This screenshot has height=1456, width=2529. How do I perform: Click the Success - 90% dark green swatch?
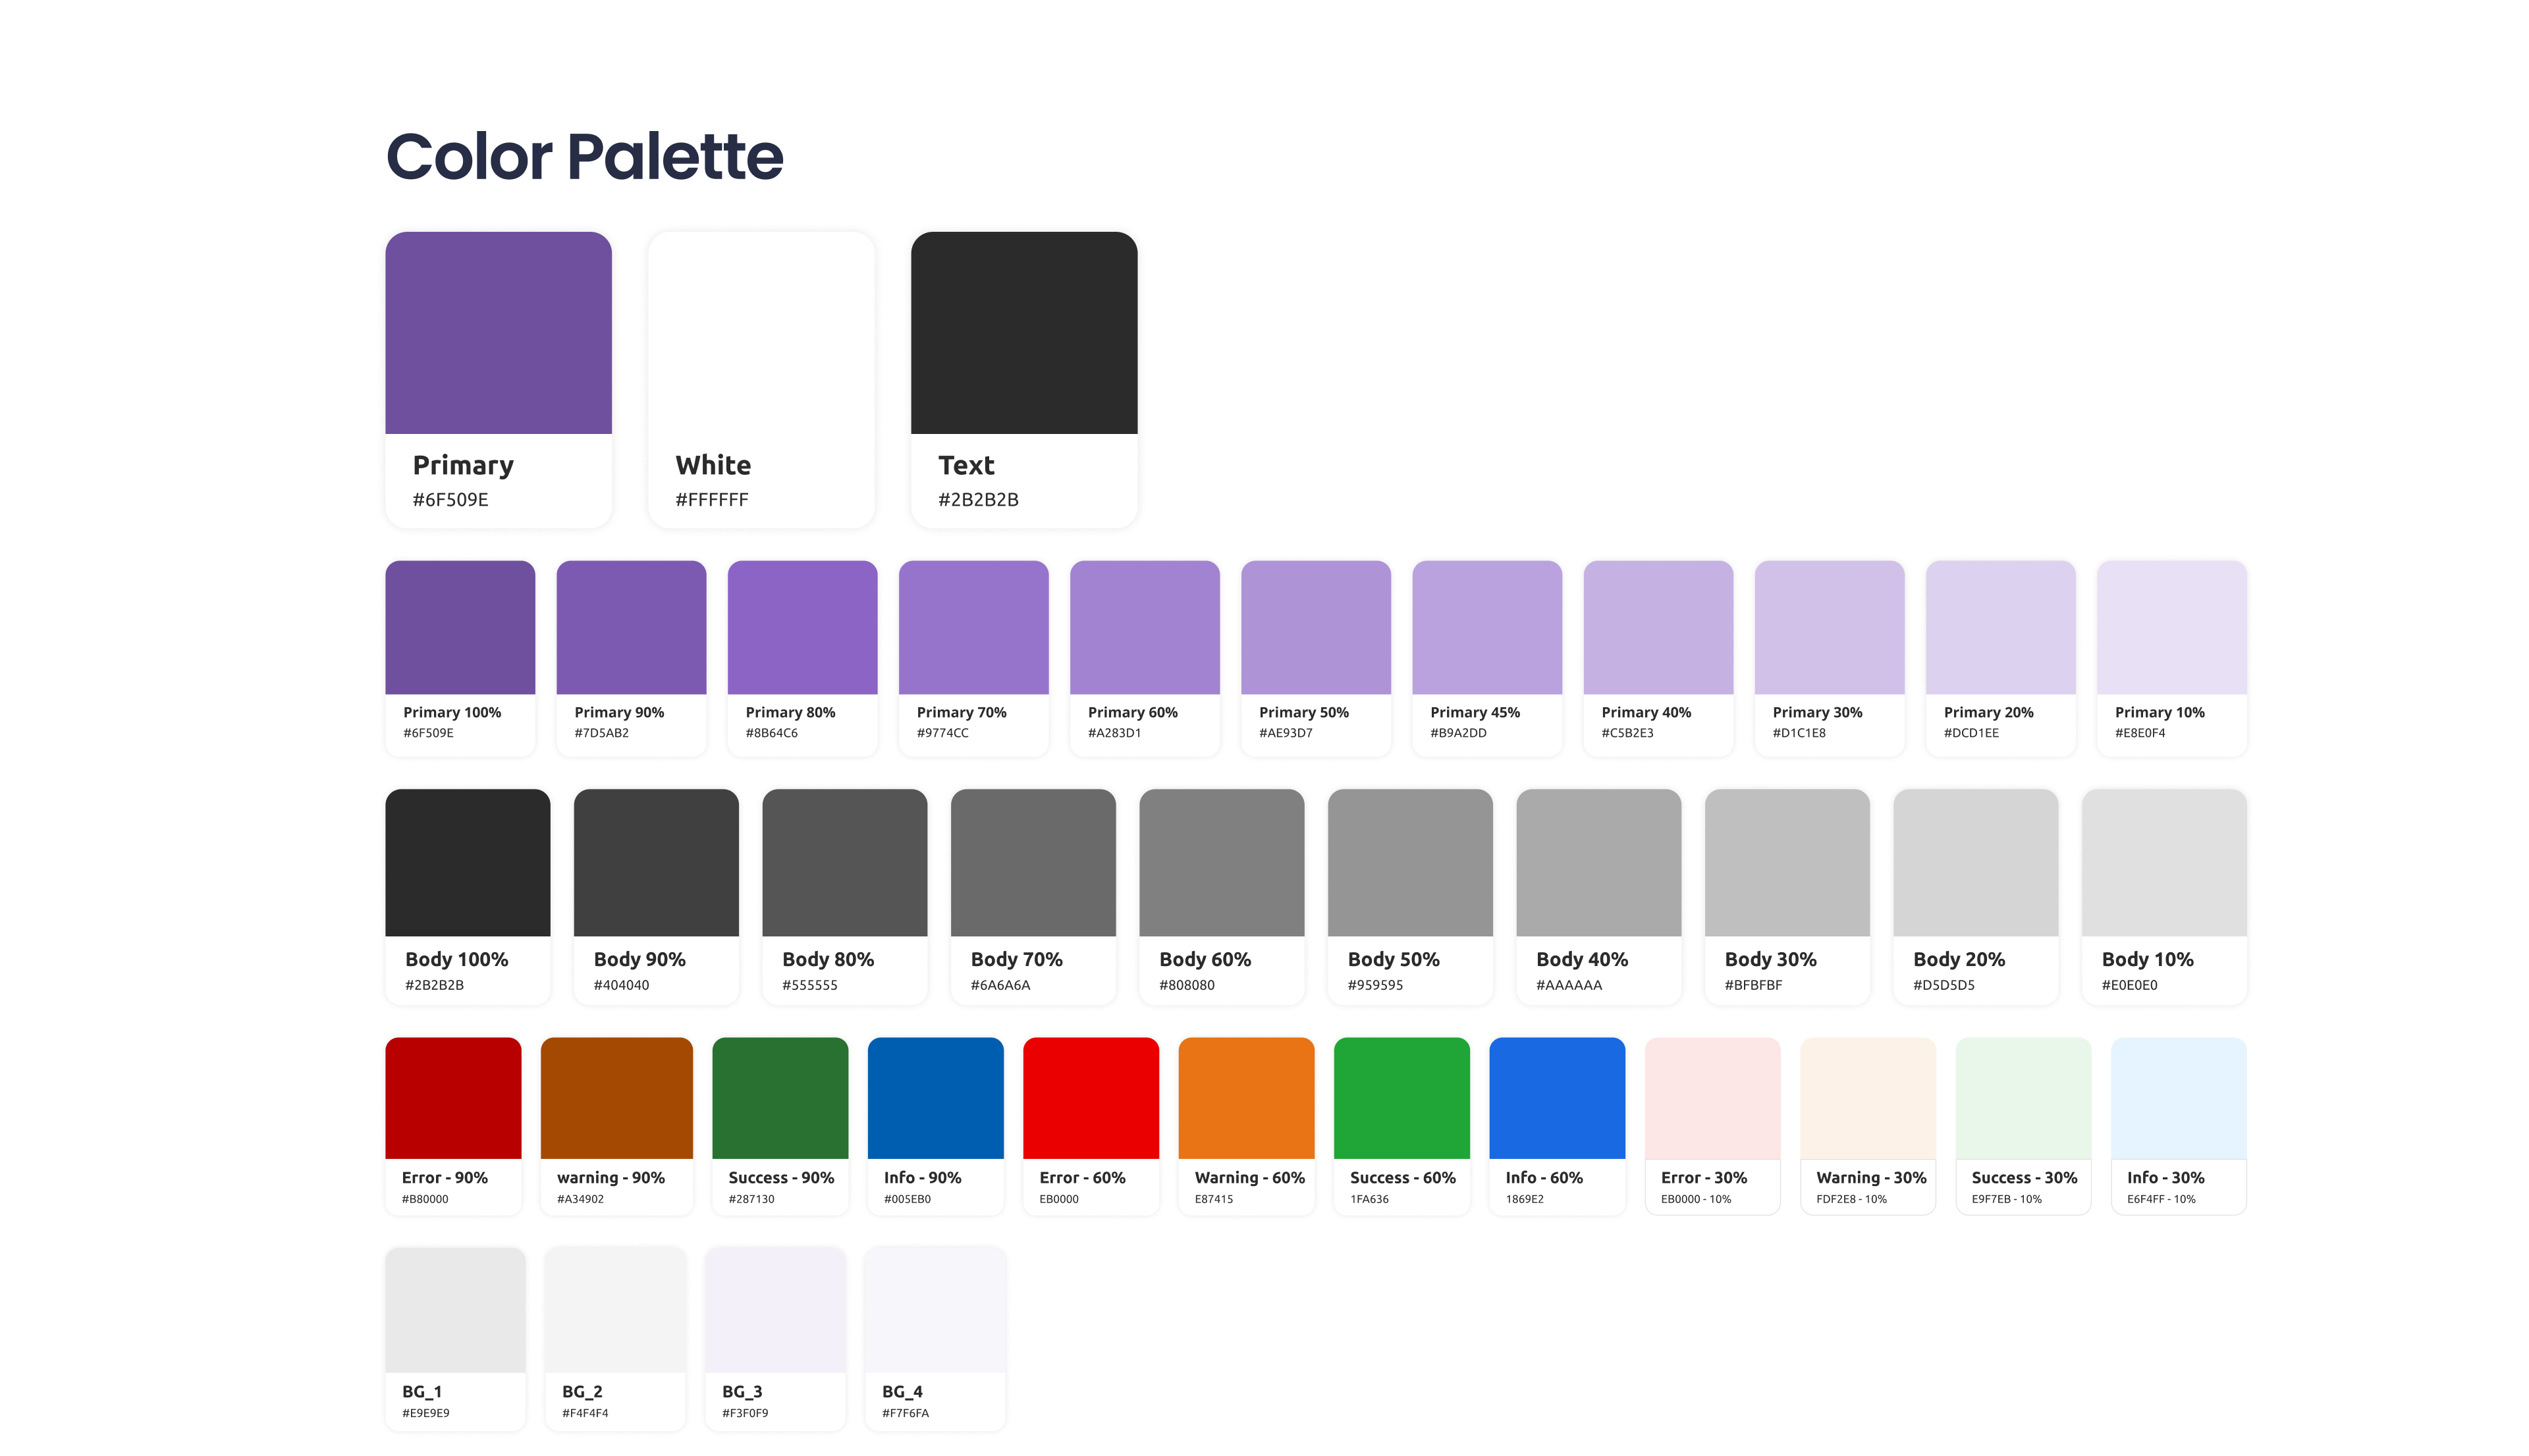tap(780, 1098)
